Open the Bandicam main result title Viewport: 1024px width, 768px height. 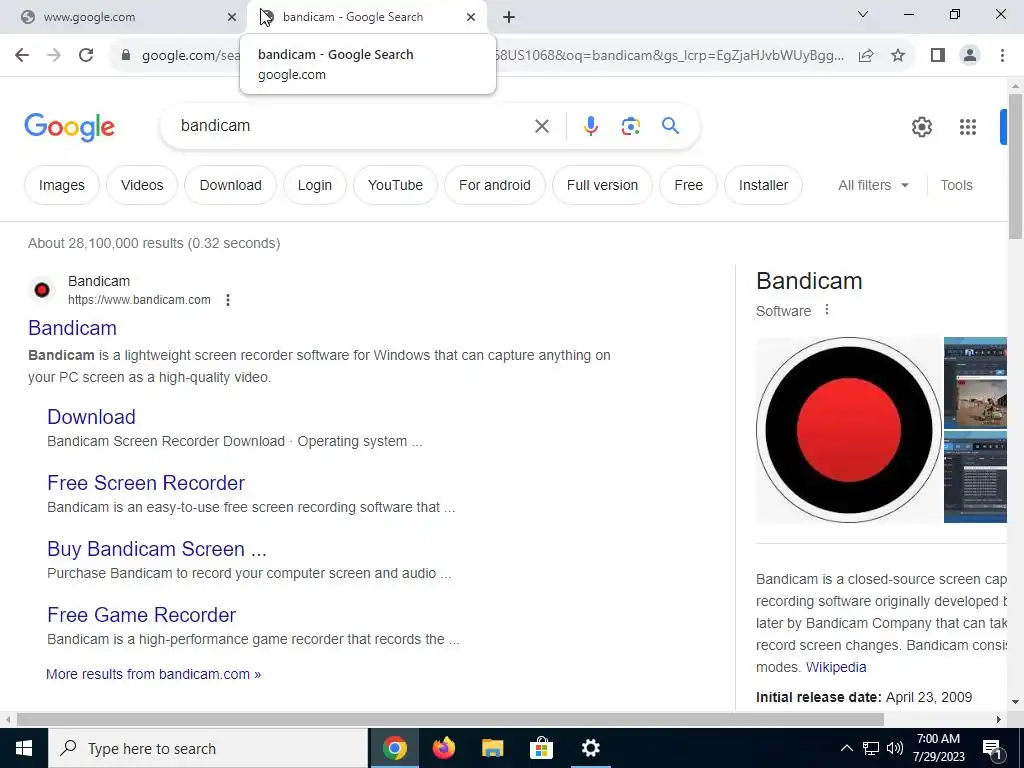point(72,328)
